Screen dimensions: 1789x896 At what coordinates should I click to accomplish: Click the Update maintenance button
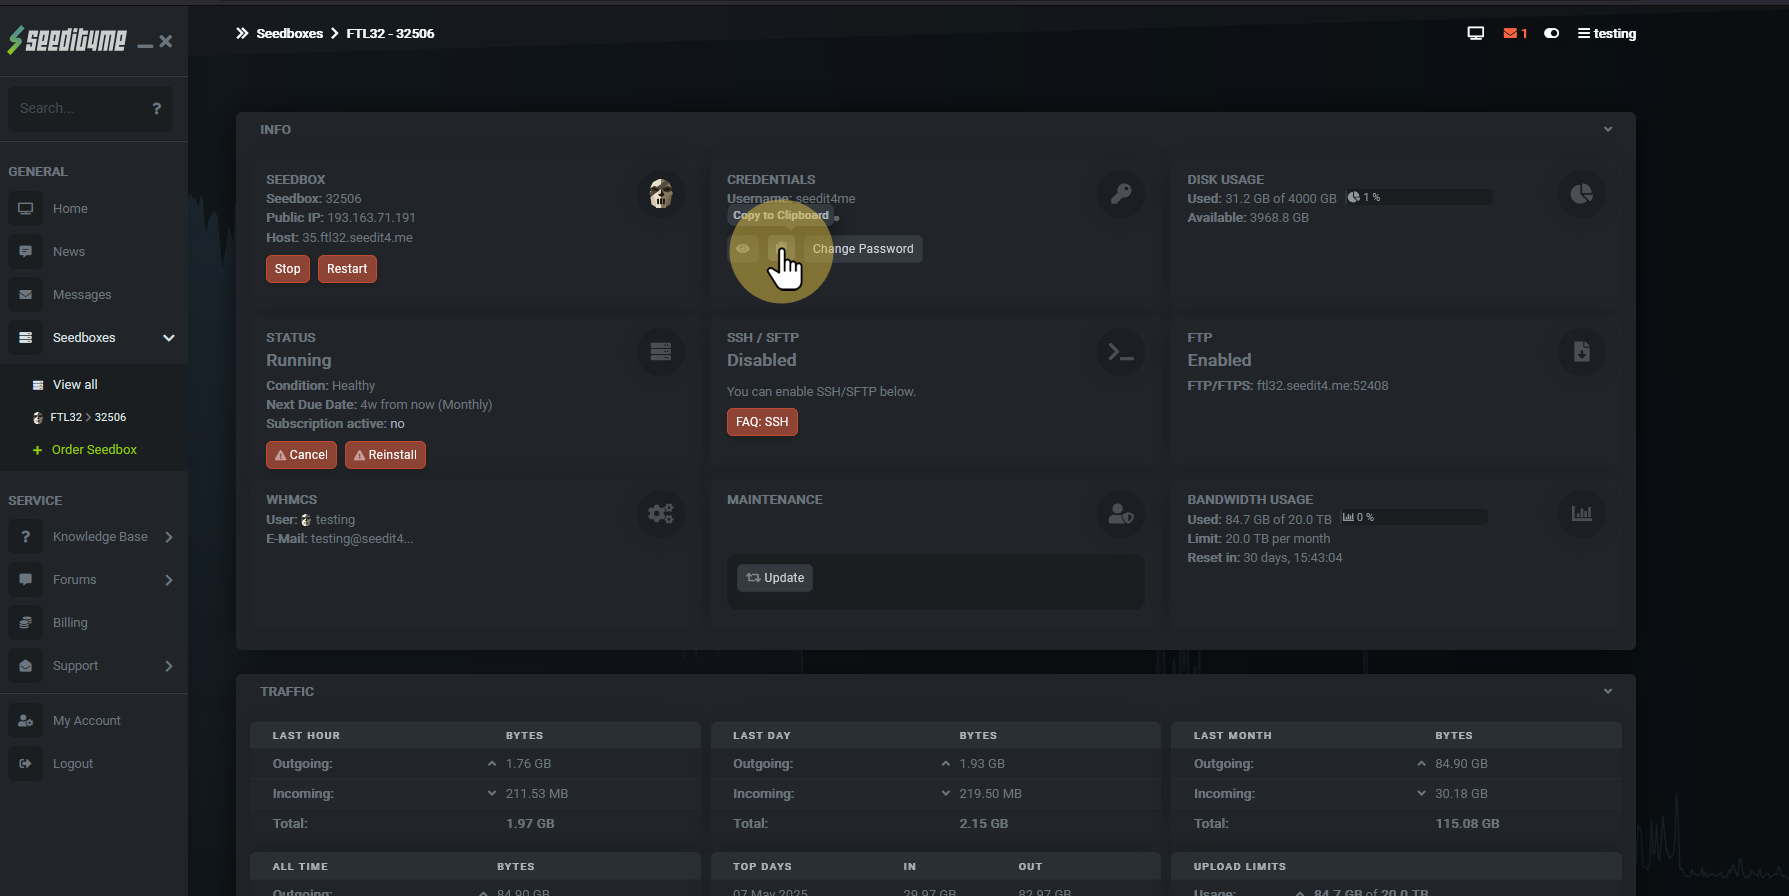tap(775, 578)
